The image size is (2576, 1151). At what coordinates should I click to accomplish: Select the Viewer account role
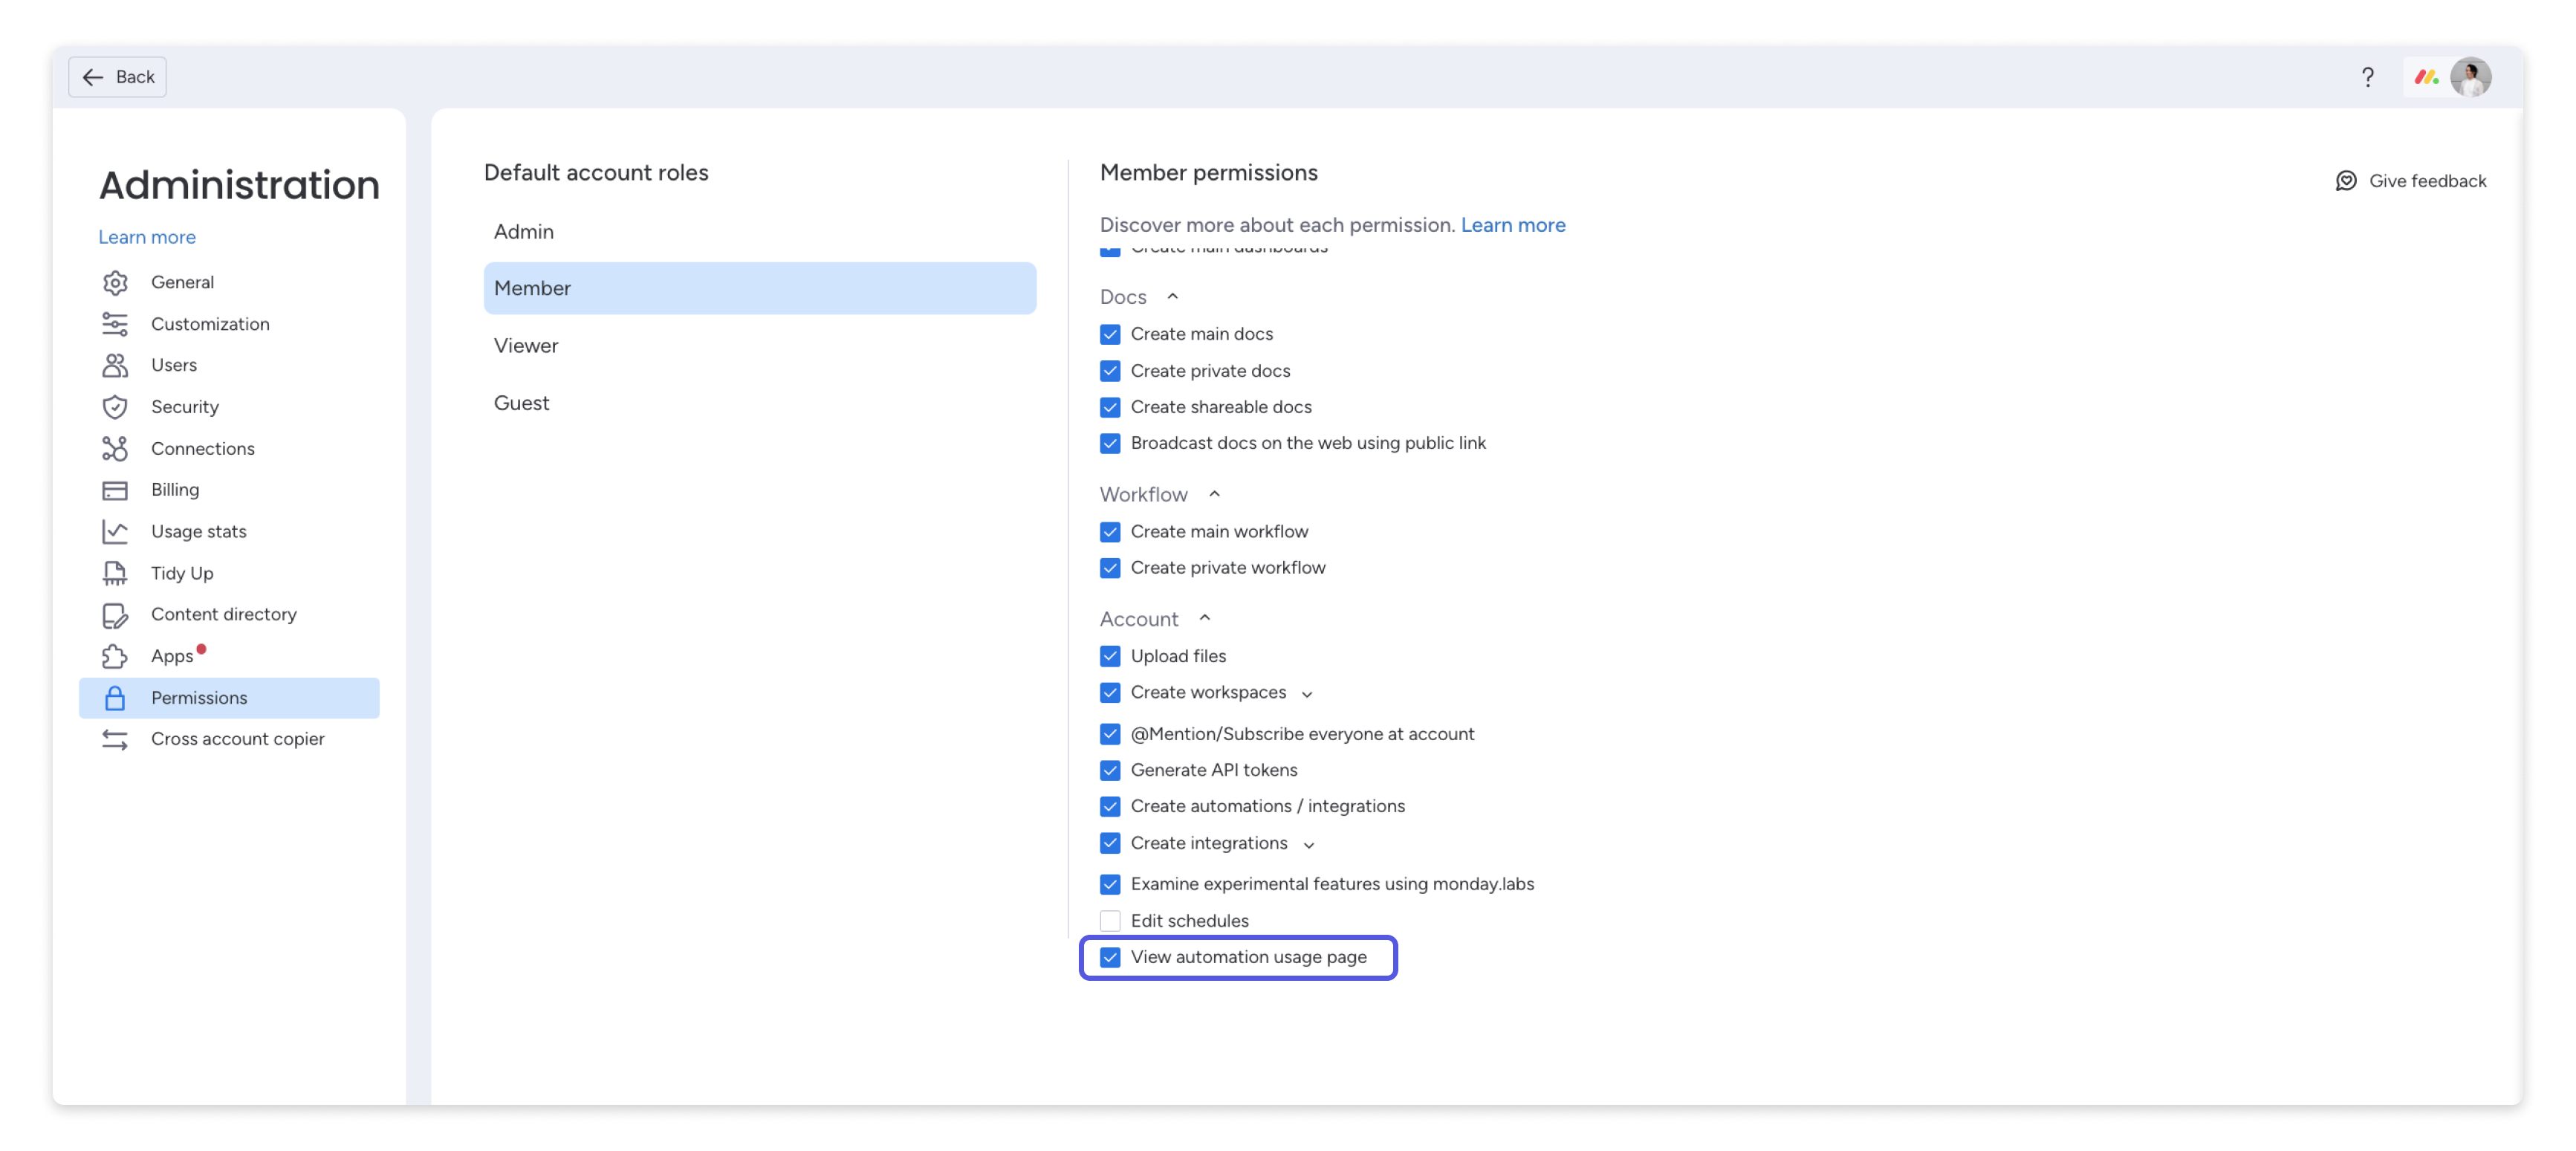pos(525,345)
